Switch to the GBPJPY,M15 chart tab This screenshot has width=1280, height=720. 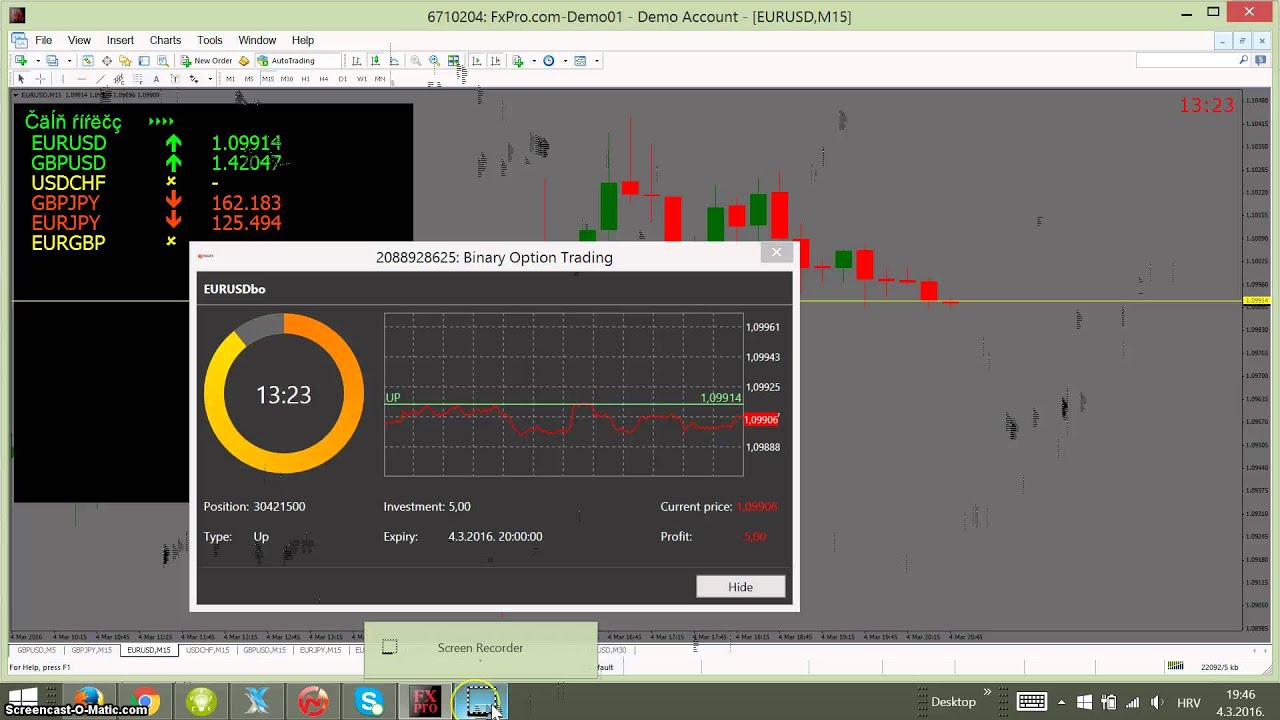point(91,650)
